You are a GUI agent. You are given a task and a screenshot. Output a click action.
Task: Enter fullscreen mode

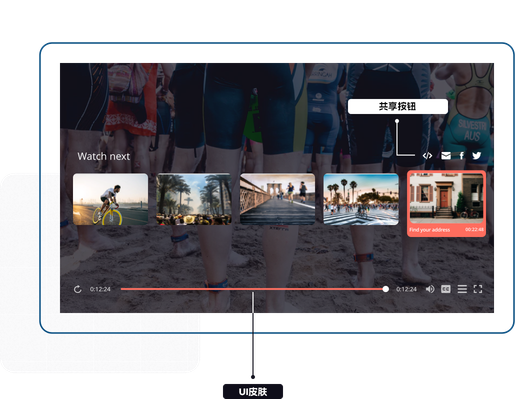click(478, 289)
